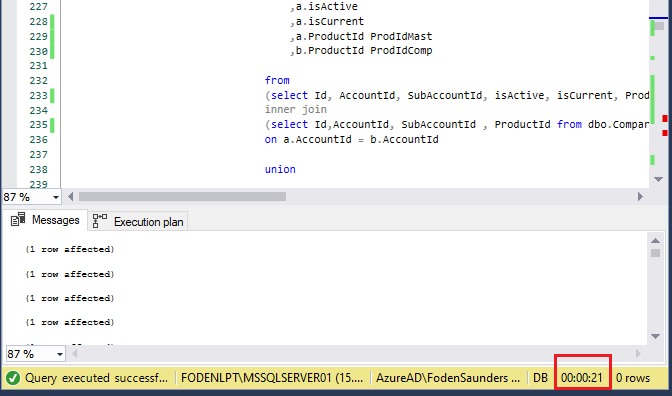
Task: Place cursor on the union keyword line
Action: pyautogui.click(x=280, y=169)
